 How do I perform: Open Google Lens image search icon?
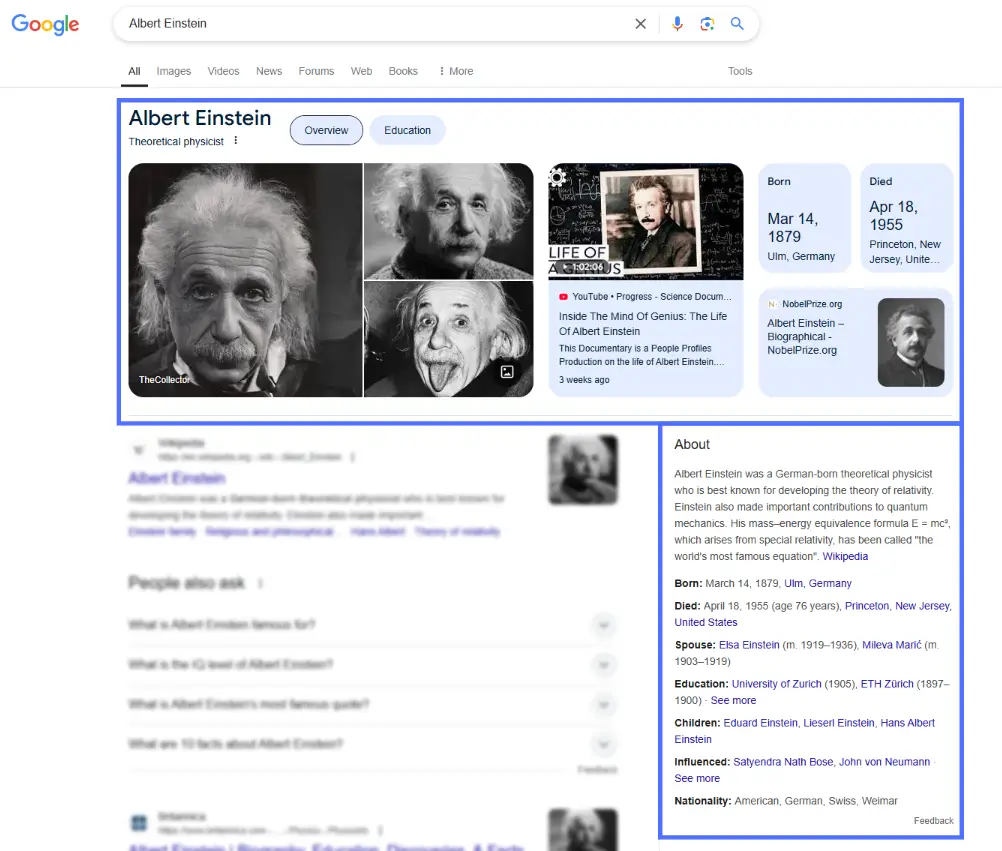(707, 24)
